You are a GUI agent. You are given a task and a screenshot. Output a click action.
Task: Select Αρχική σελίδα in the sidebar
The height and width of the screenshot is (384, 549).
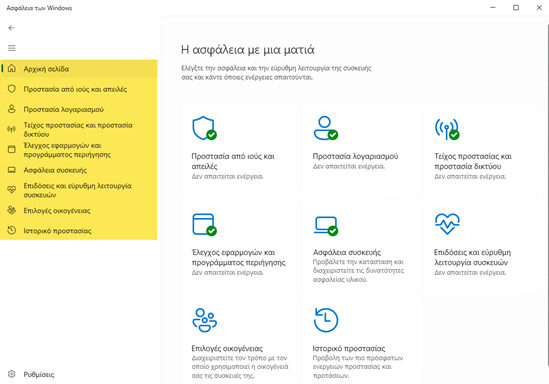pos(79,69)
